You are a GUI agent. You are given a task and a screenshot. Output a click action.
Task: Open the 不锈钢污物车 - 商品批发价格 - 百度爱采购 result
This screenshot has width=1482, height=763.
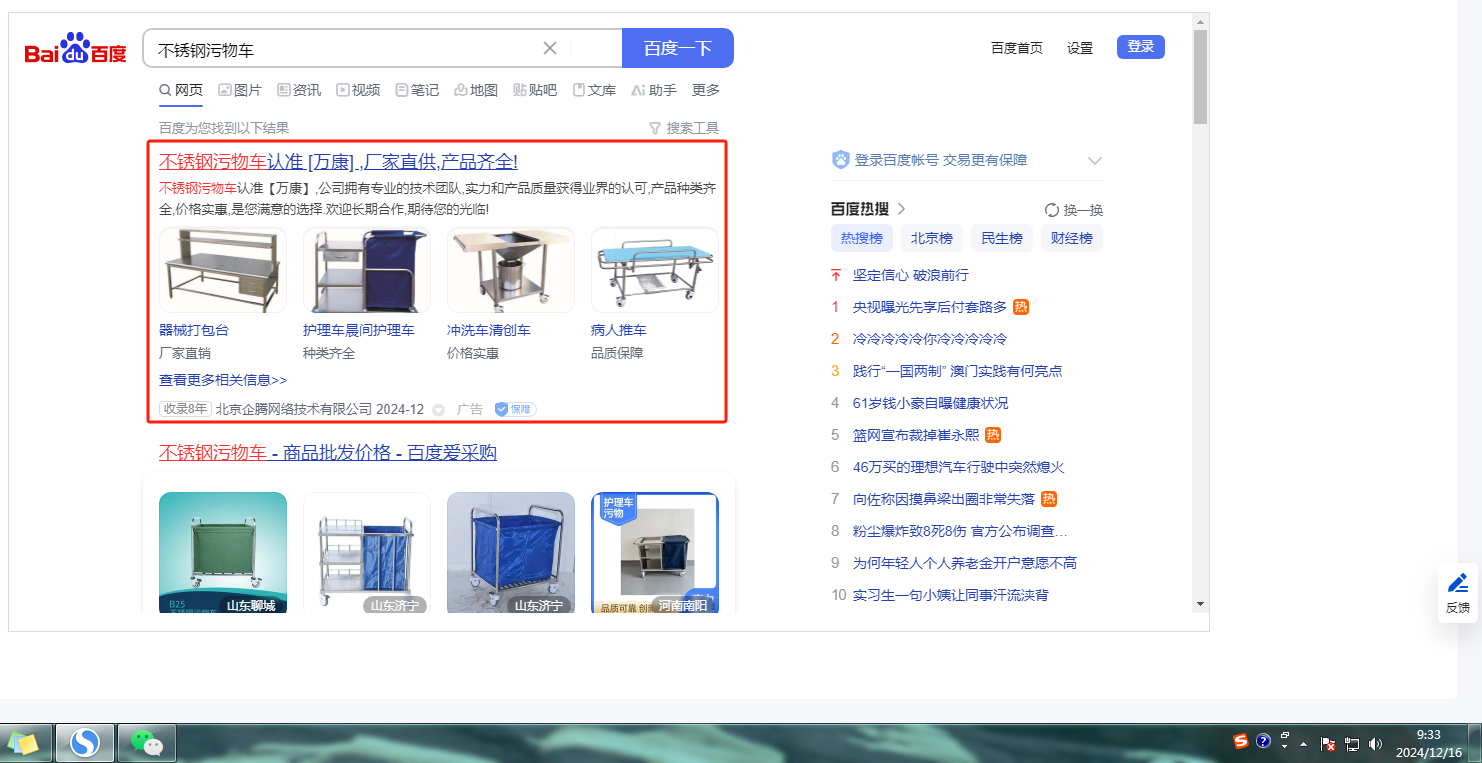point(328,453)
